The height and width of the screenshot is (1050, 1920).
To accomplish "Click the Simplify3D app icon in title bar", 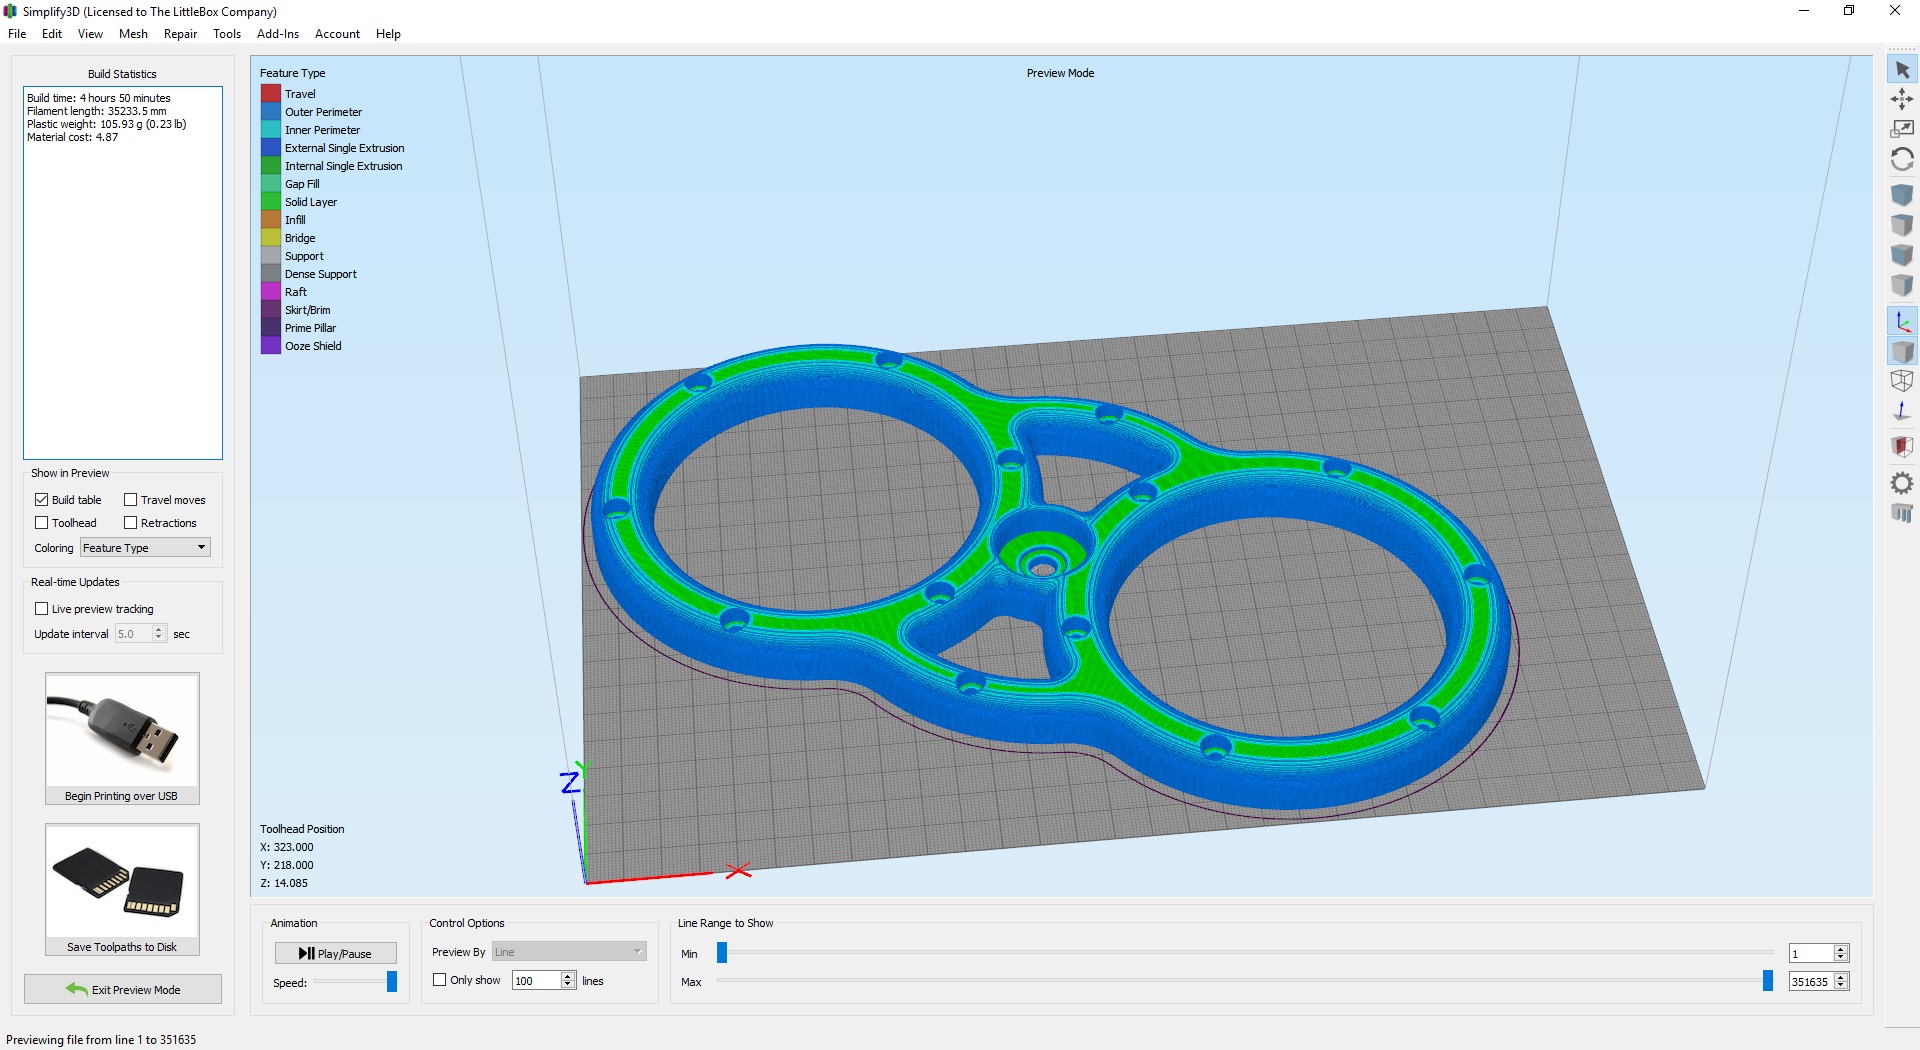I will pyautogui.click(x=10, y=11).
